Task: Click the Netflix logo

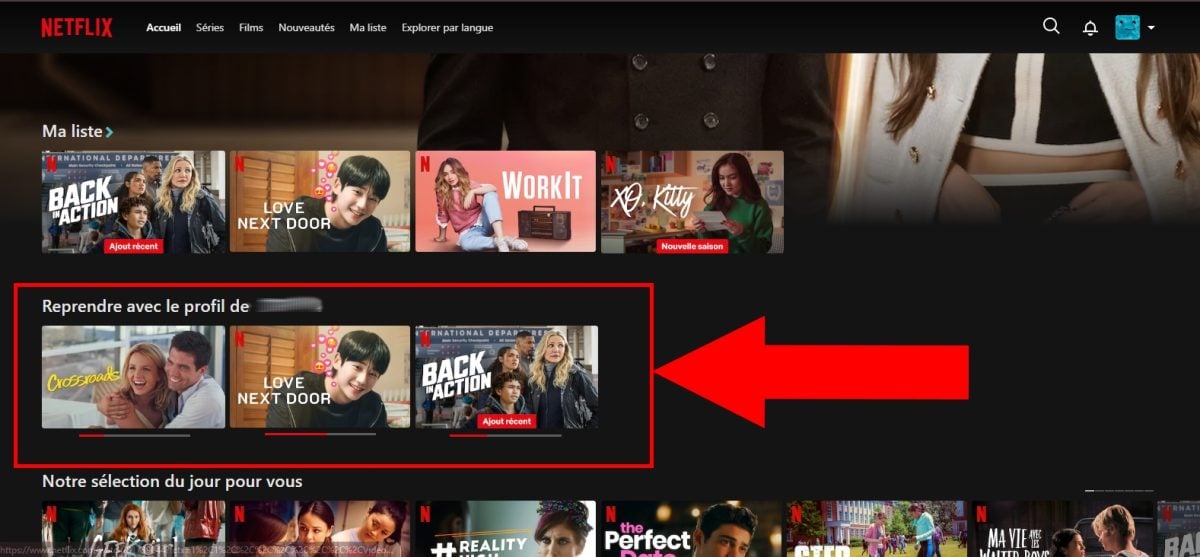Action: (x=77, y=28)
